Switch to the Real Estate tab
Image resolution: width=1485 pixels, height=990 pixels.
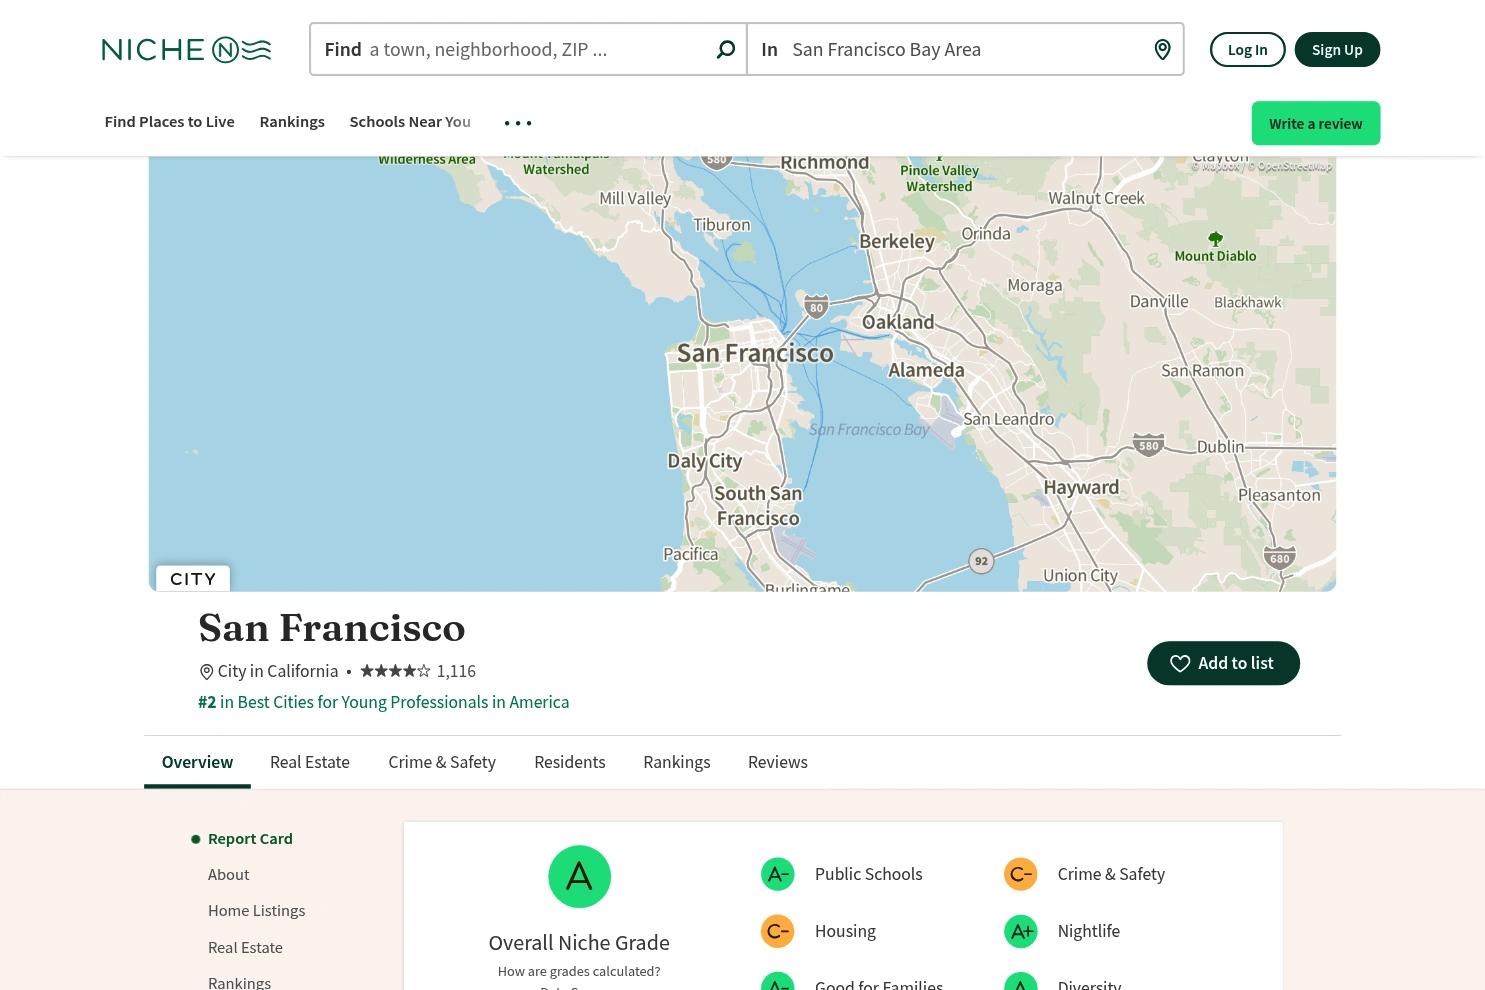[x=310, y=762]
